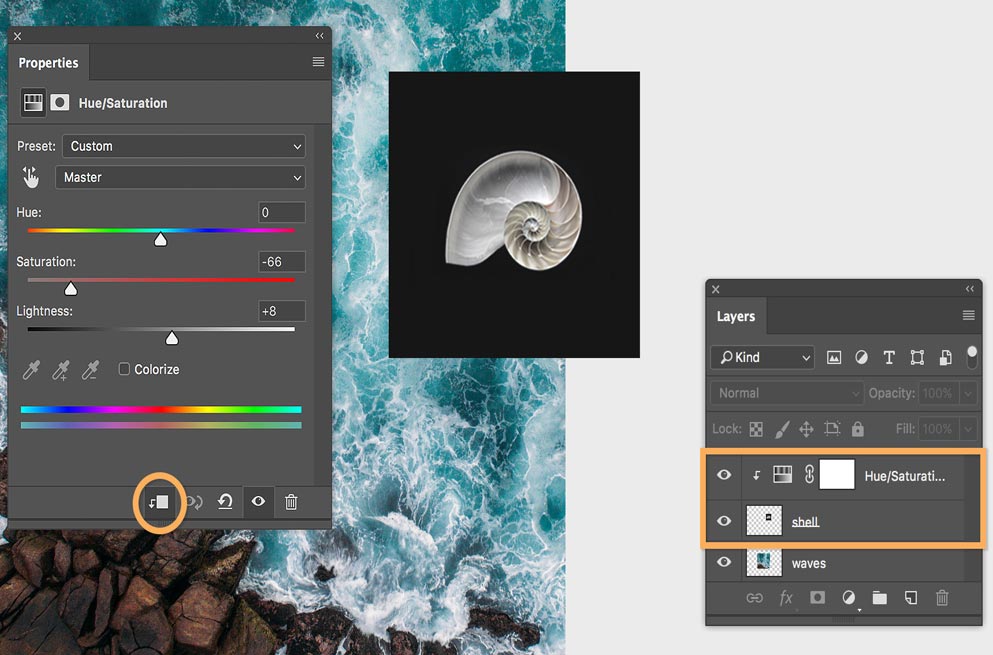Filter layers by smart objects icon
Viewport: 993px width, 655px height.
click(x=946, y=358)
